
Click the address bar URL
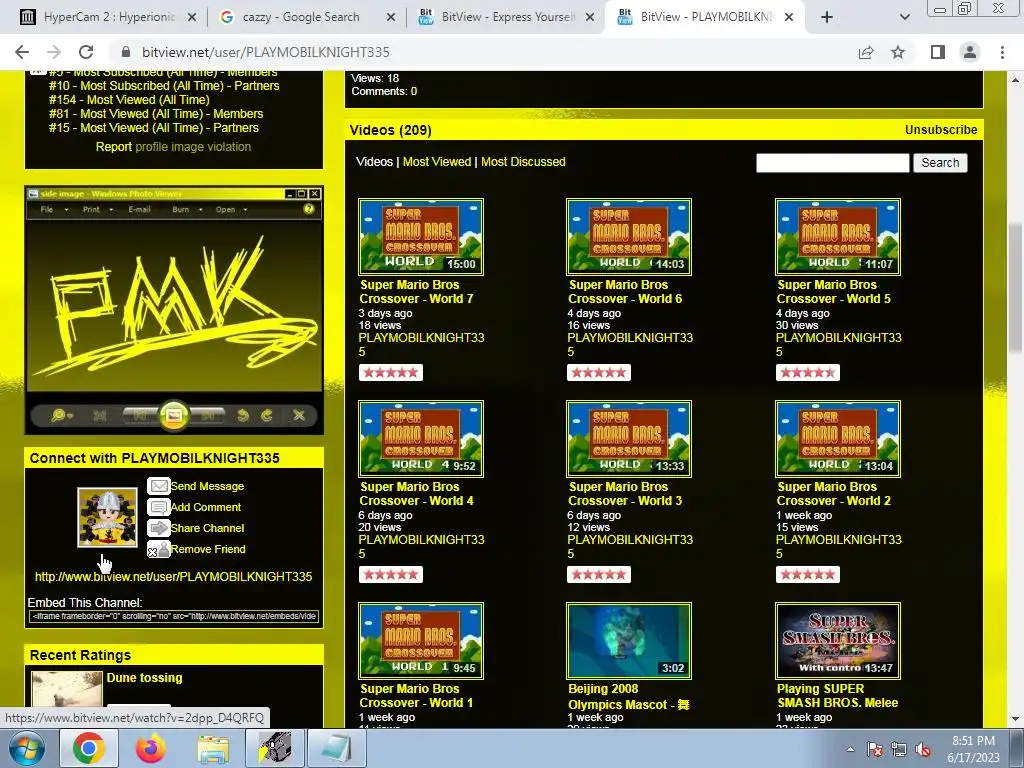pos(266,52)
